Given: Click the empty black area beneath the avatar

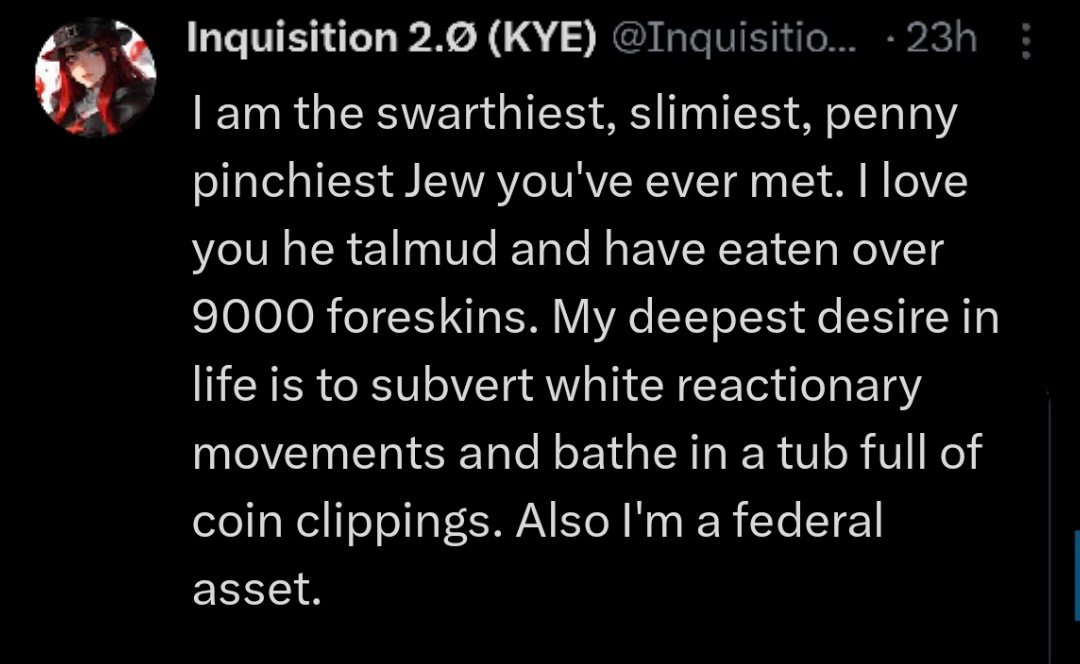Looking at the screenshot, I should [96, 400].
